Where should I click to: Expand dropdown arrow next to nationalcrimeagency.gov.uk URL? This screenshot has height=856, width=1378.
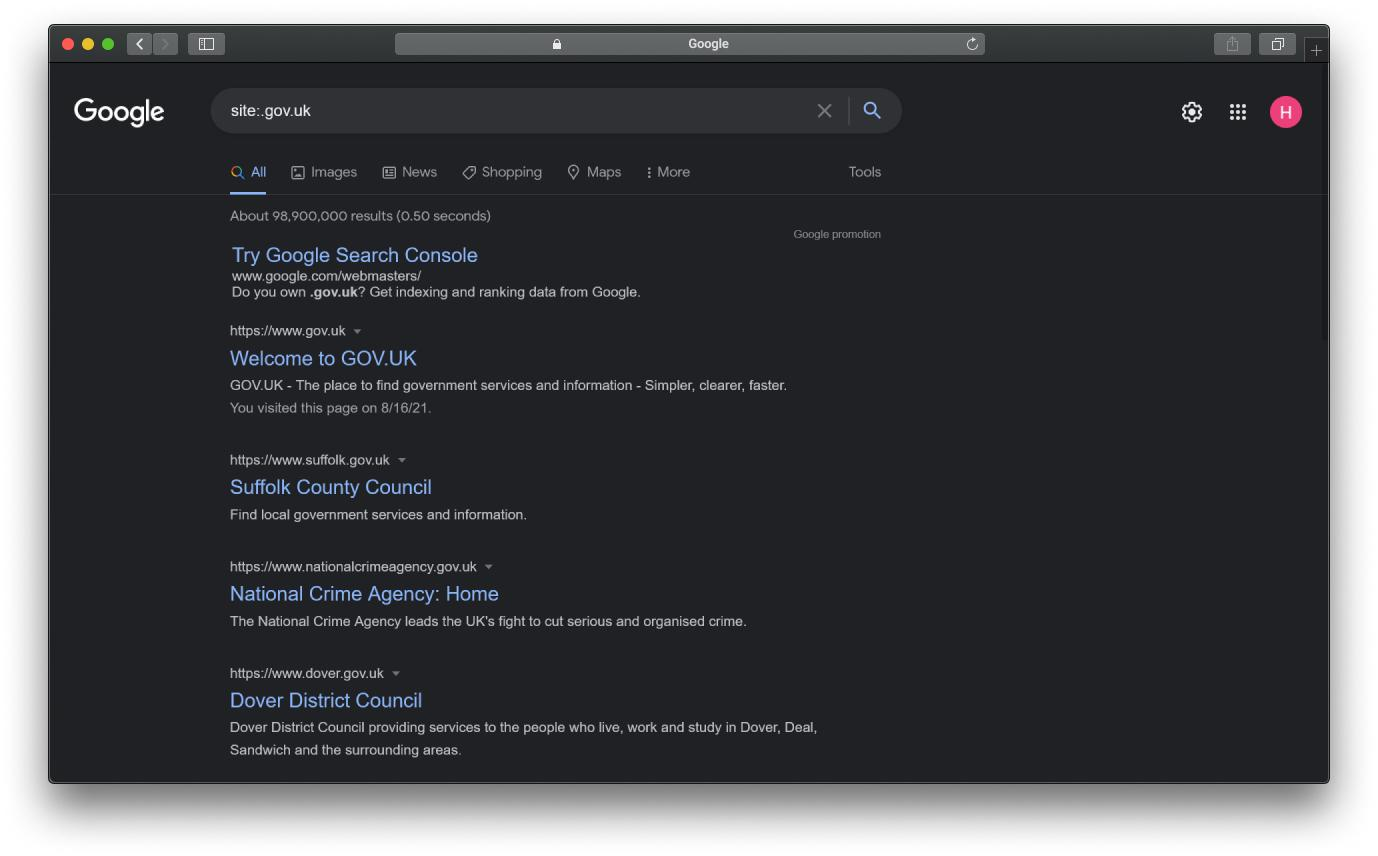pyautogui.click(x=489, y=567)
